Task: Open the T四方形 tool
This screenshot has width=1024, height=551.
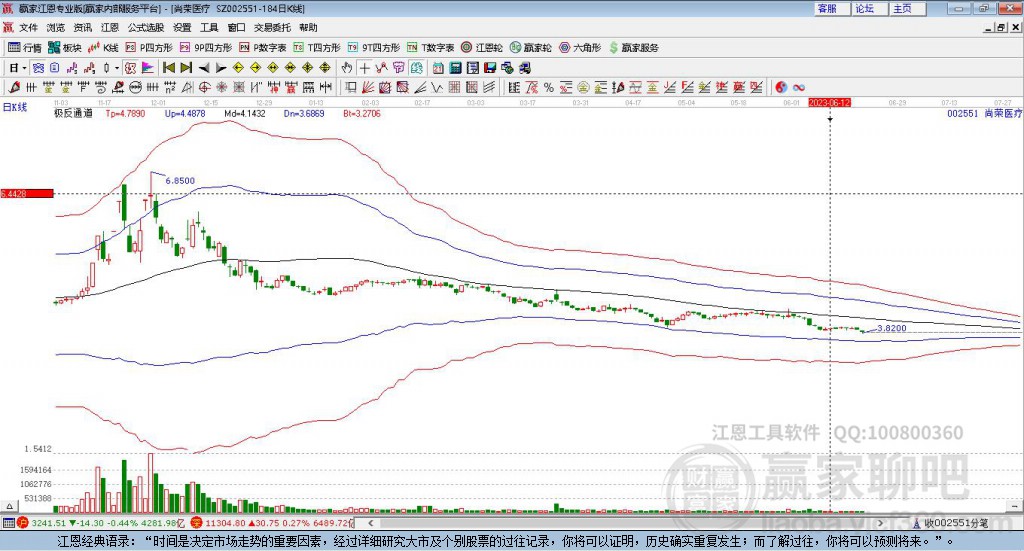Action: click(x=317, y=48)
